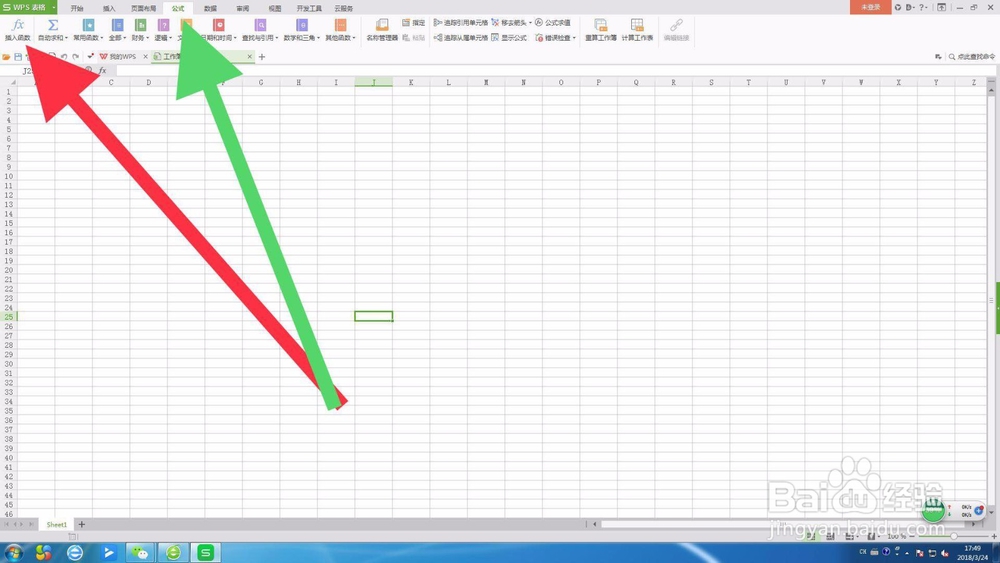Switch to the 视图 ribbon tab

[x=275, y=8]
